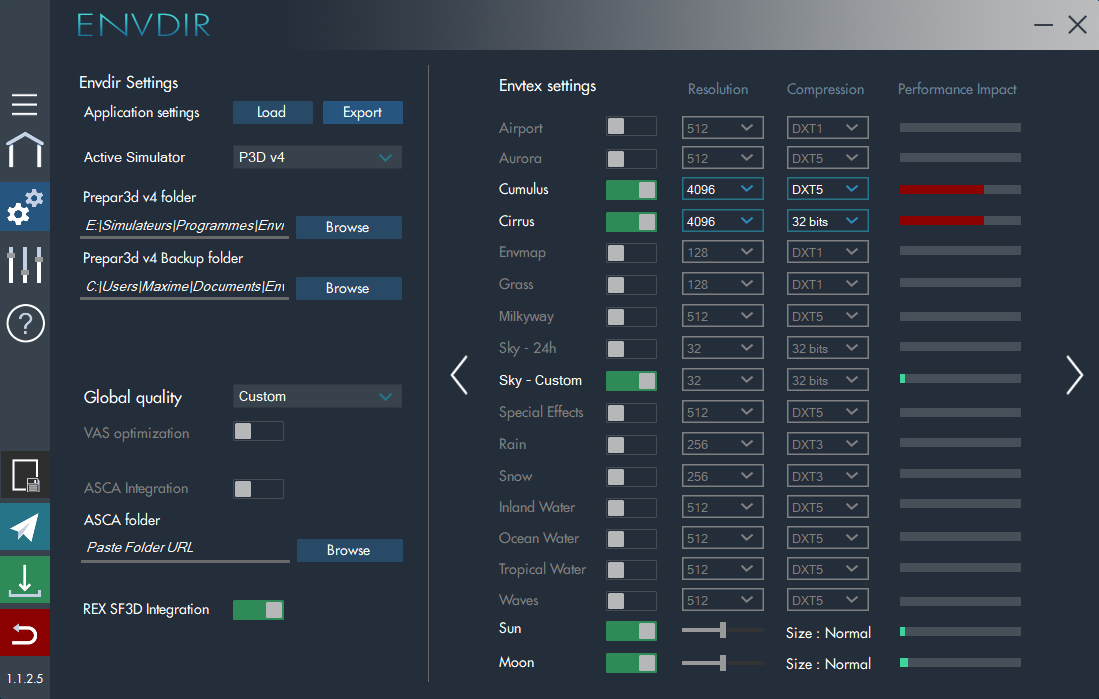Open the mixer sliders icon
Image resolution: width=1099 pixels, height=699 pixels.
click(24, 264)
